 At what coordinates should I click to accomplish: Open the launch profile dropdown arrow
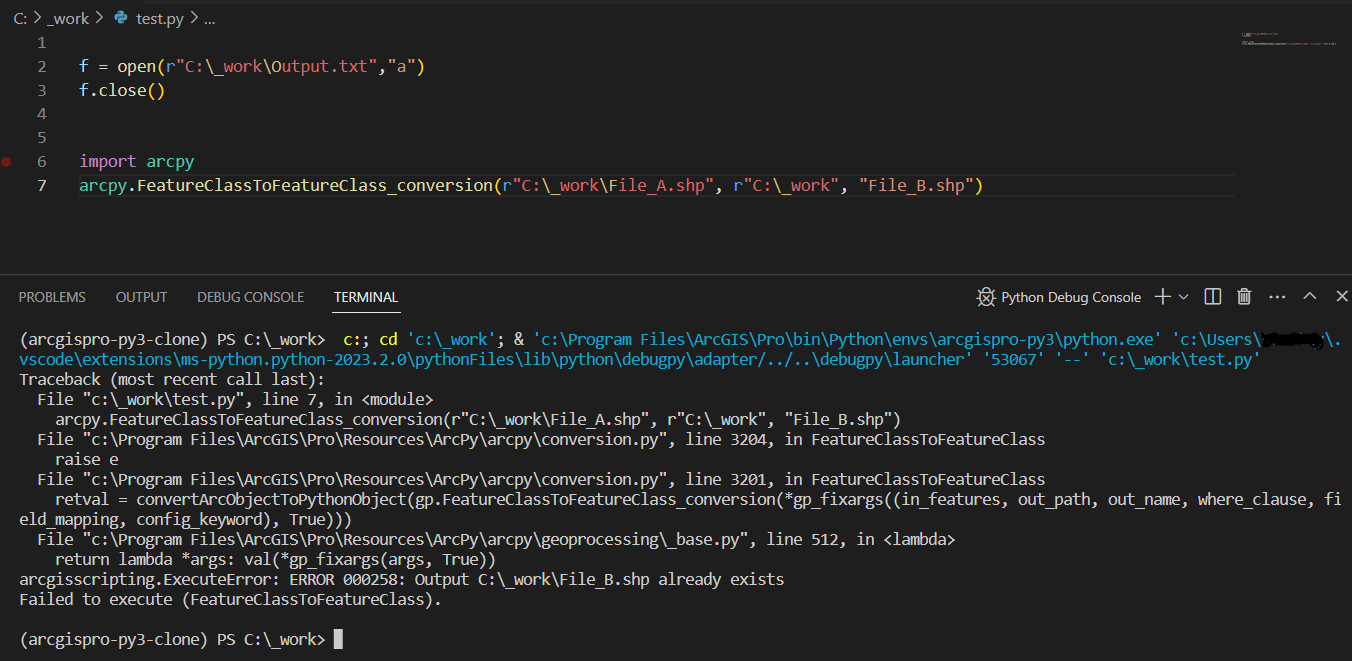point(1184,297)
